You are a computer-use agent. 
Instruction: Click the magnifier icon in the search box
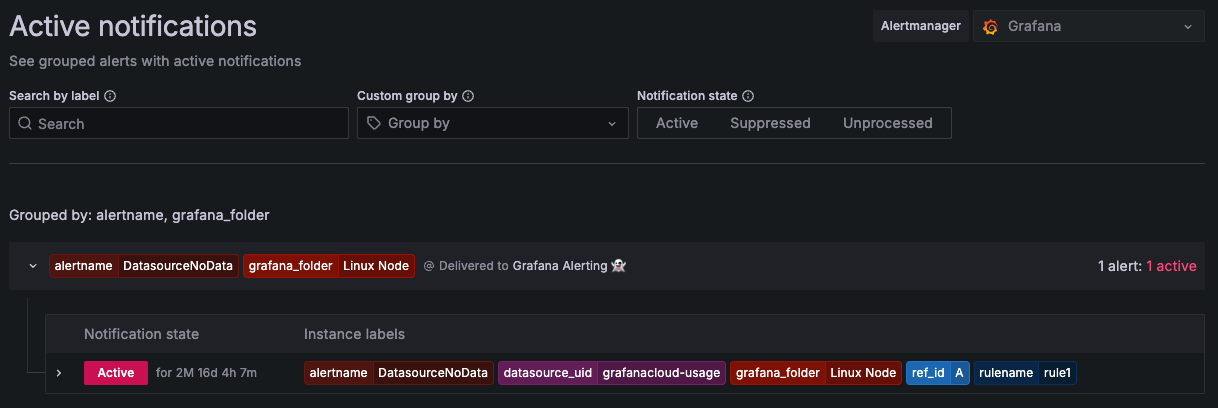[25, 124]
